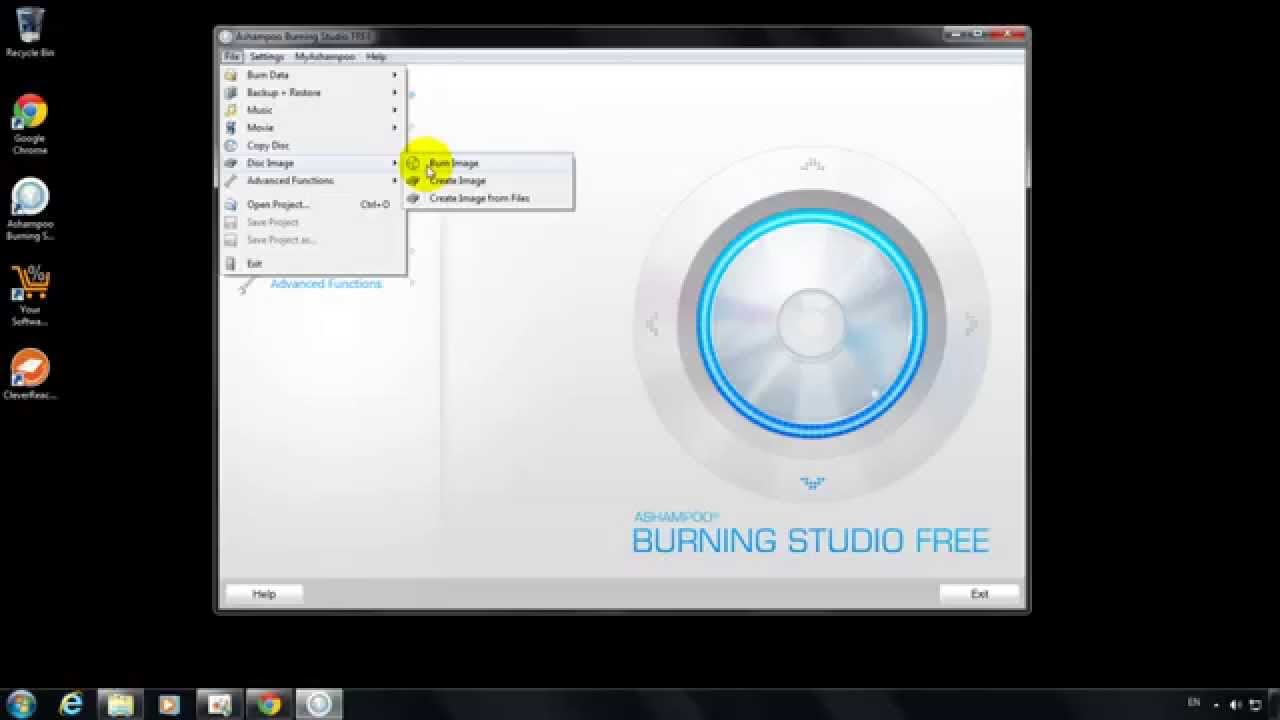Screen dimensions: 1280x720
Task: Select the CleverReach desktop shortcut
Action: click(30, 374)
